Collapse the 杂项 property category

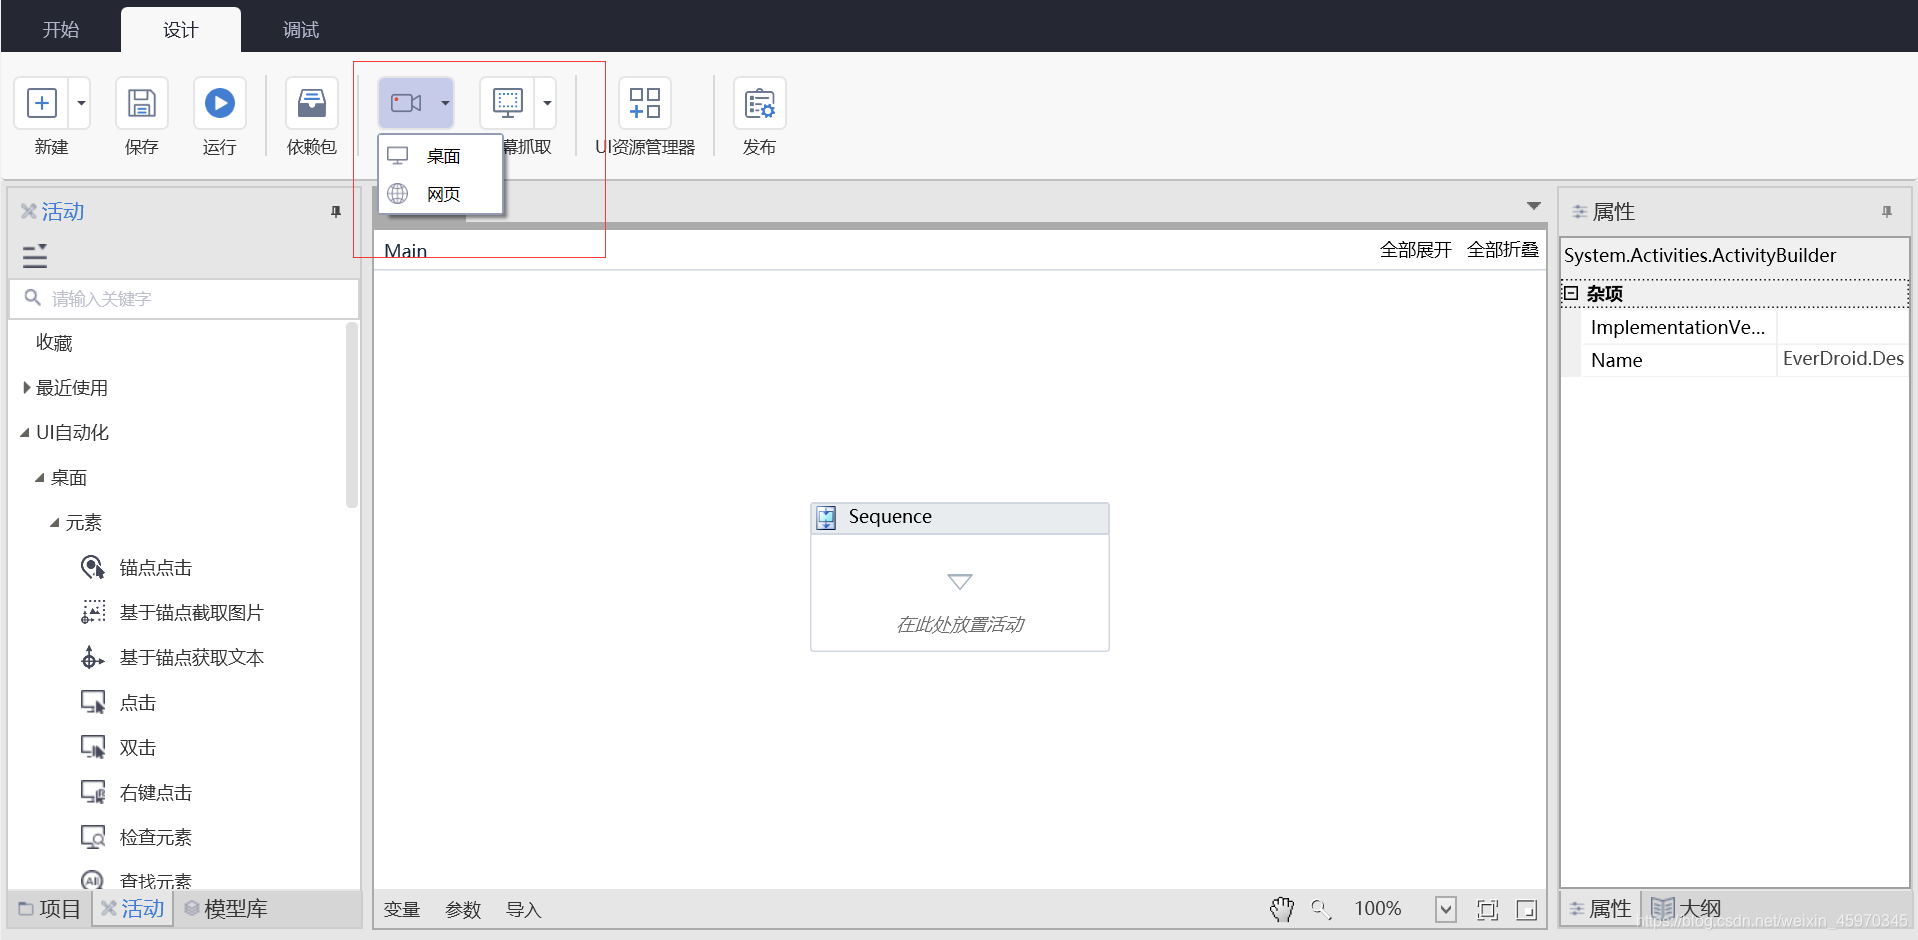(1571, 293)
